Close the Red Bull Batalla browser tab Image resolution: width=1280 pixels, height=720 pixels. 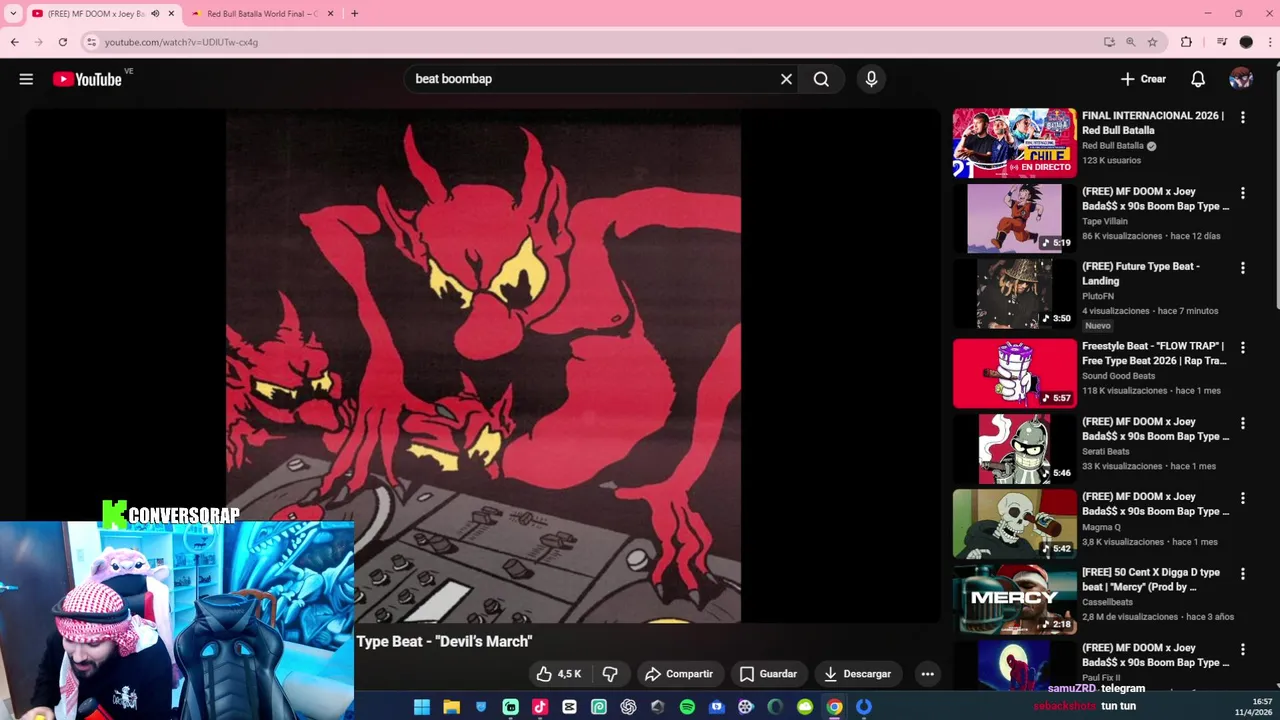tap(330, 14)
